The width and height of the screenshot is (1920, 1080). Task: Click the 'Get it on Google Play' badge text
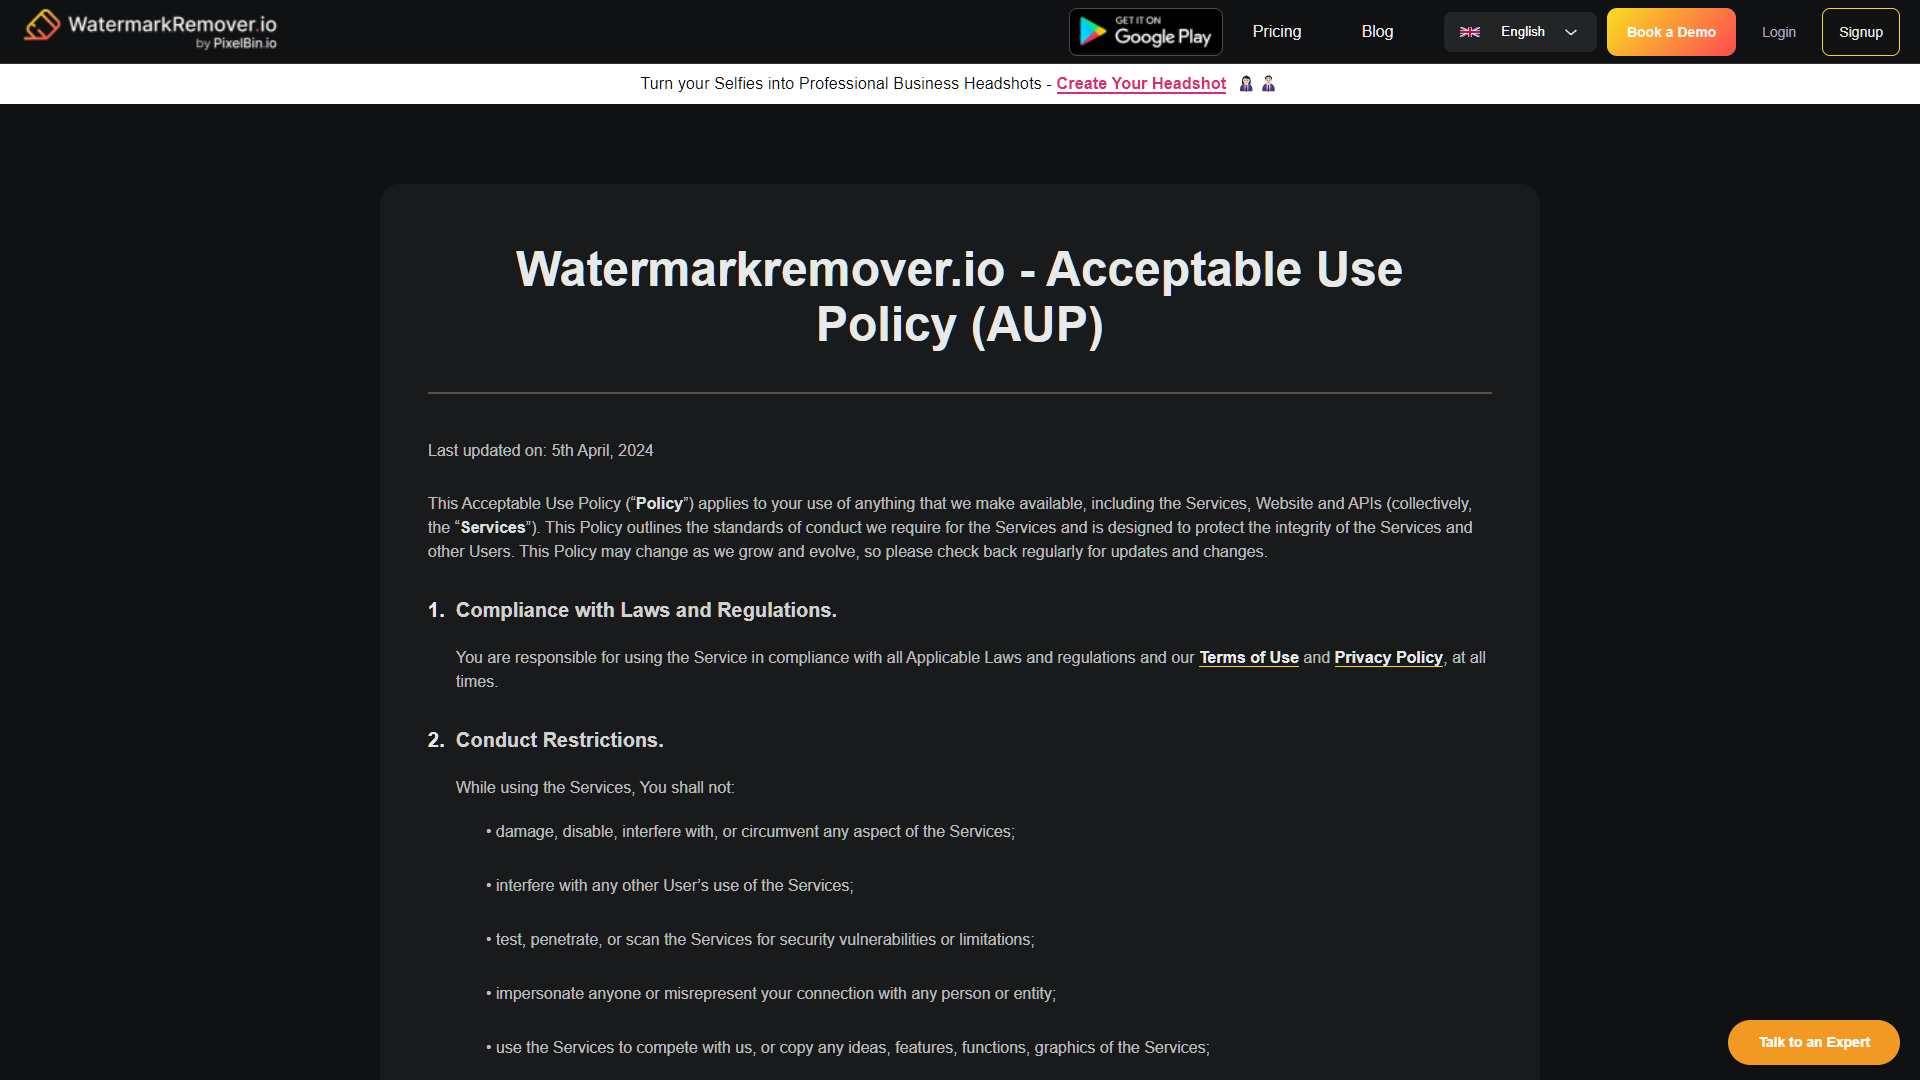tap(1162, 33)
